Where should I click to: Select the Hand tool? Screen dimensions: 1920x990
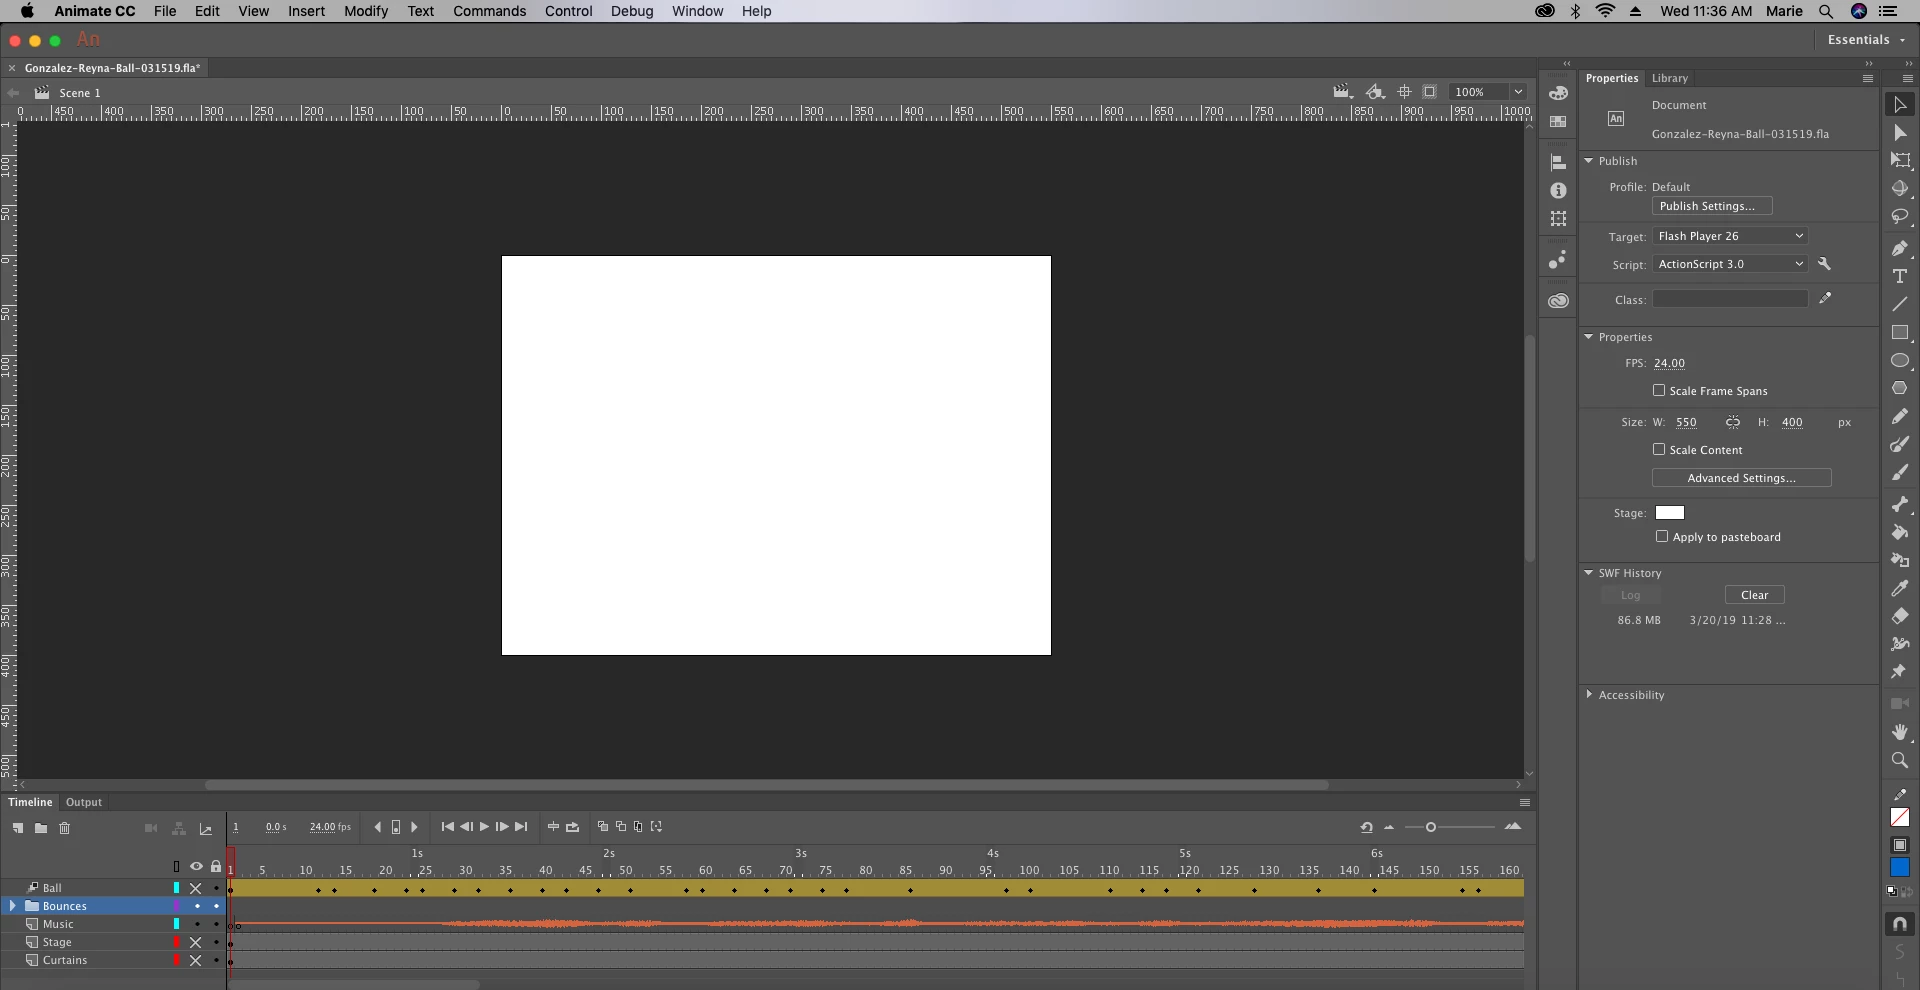1900,733
